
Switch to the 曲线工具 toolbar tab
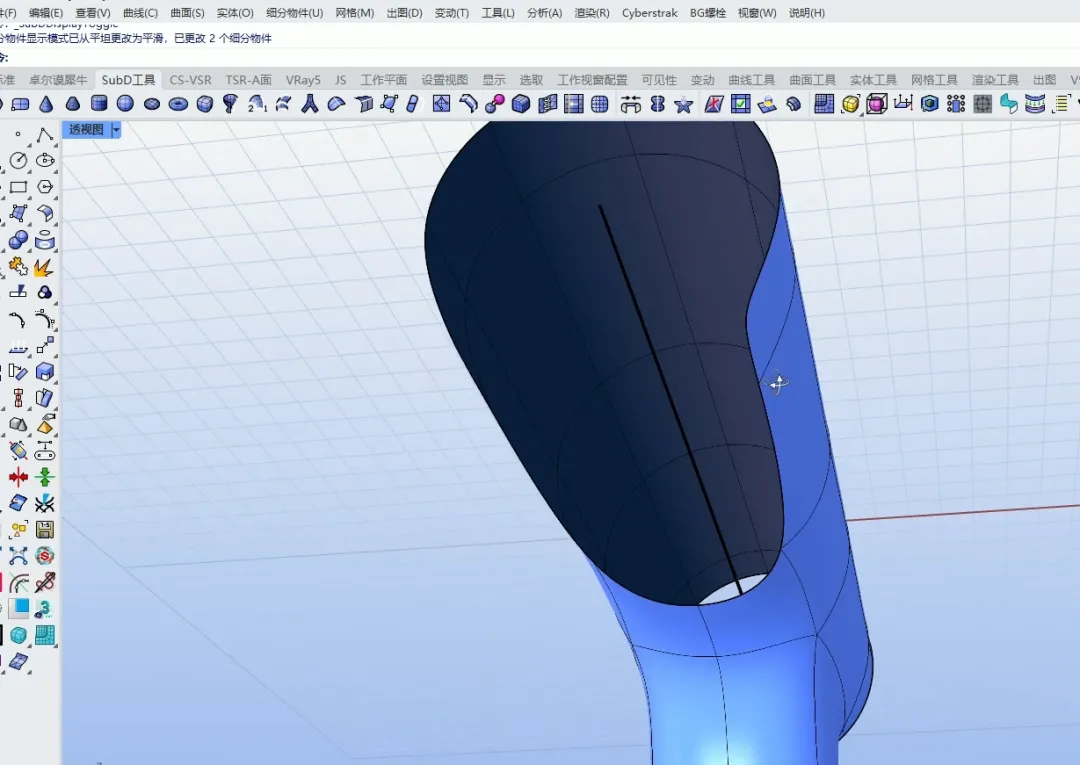click(751, 80)
